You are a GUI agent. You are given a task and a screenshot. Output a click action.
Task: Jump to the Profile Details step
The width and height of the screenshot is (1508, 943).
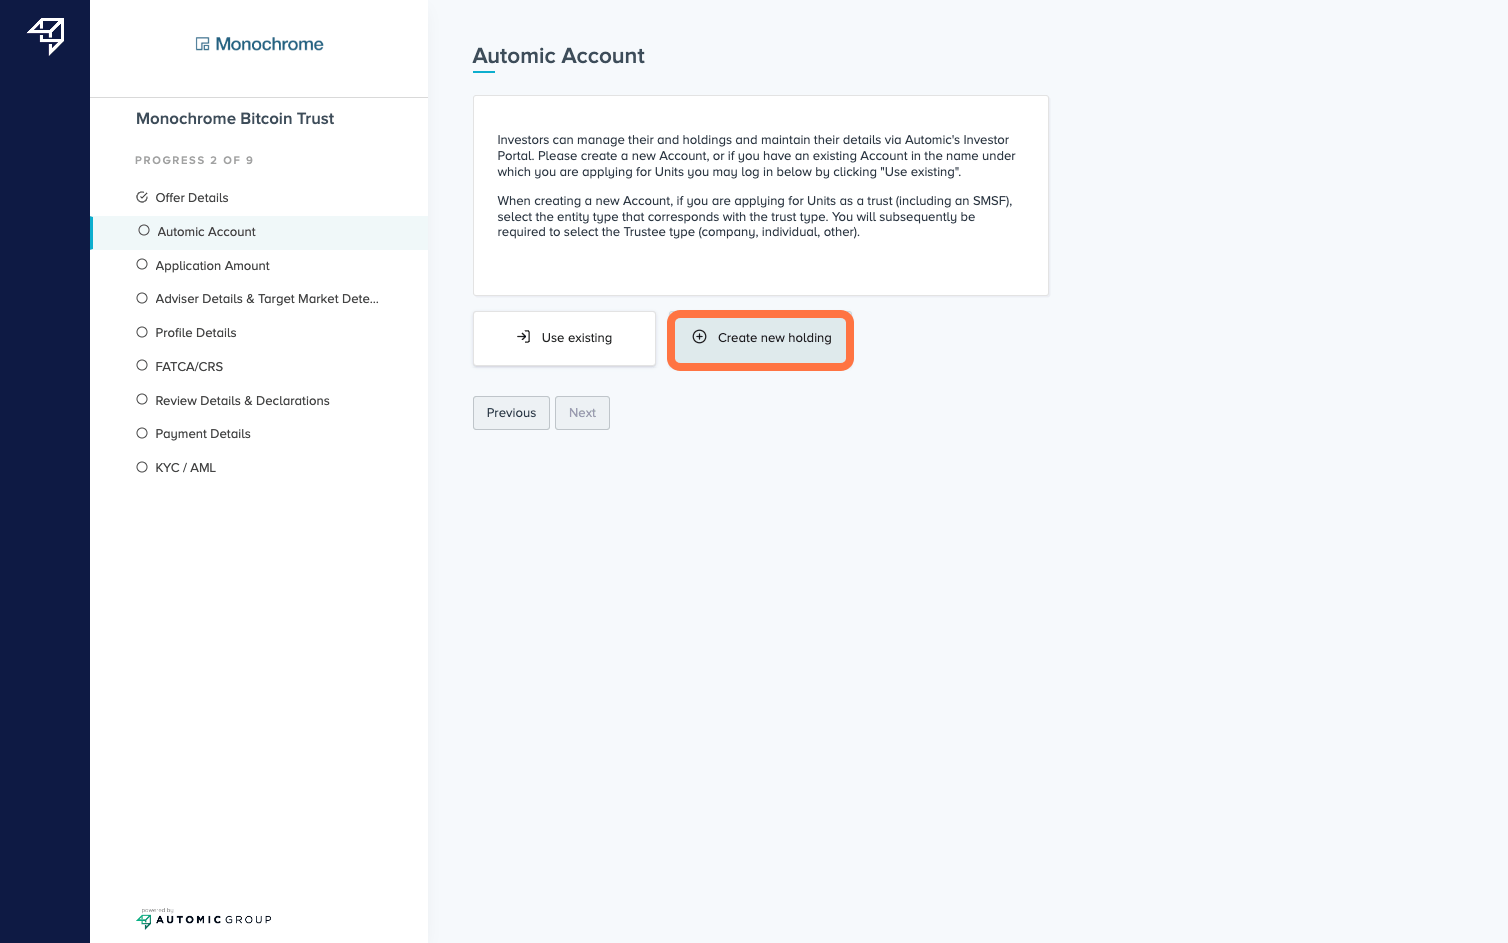(259, 333)
